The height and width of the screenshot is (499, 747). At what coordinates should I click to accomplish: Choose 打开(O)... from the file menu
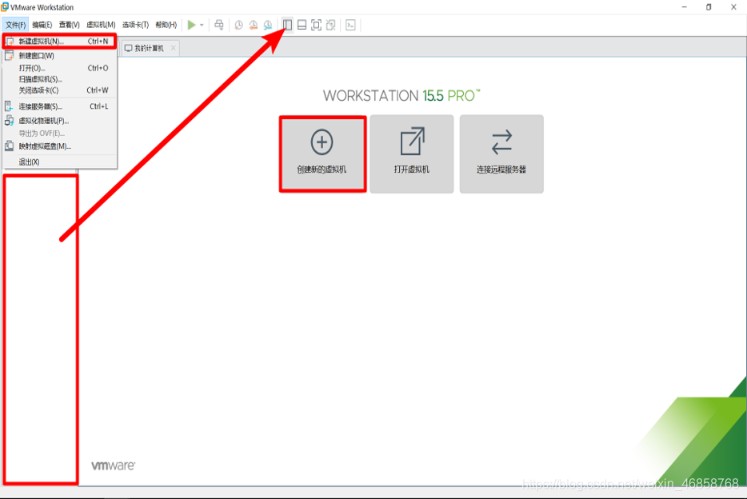[x=60, y=68]
